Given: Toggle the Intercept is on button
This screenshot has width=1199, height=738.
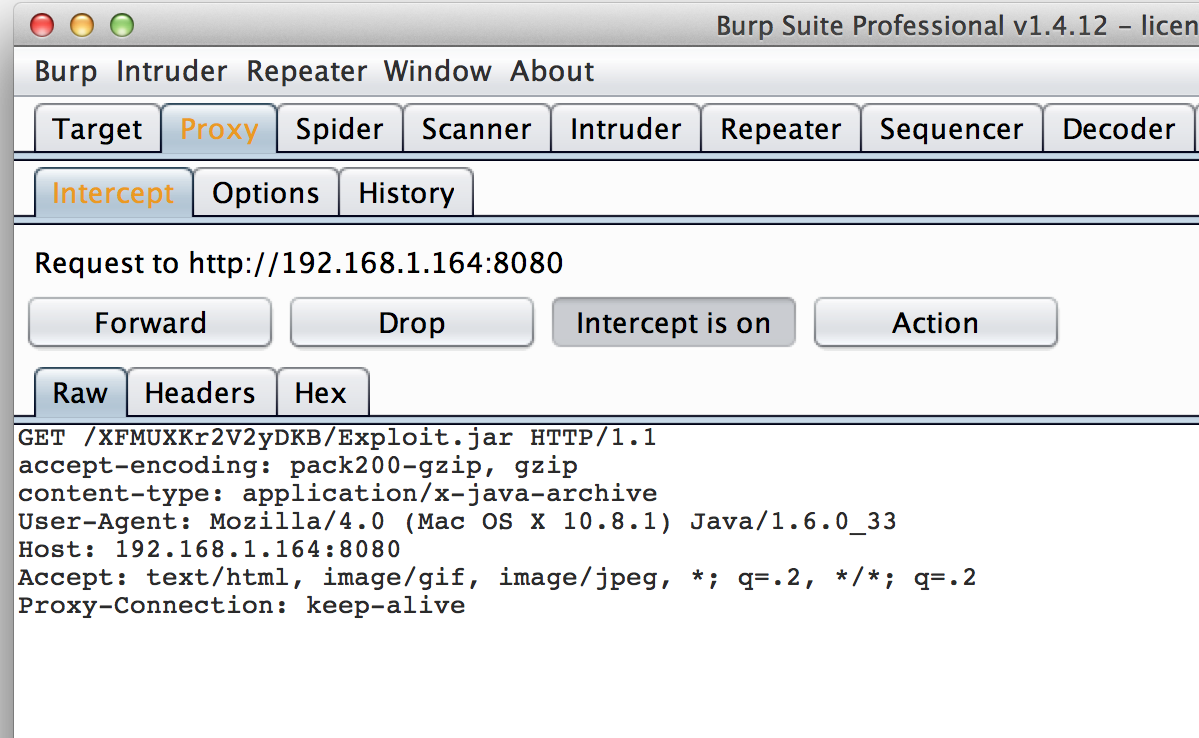Looking at the screenshot, I should [x=673, y=324].
